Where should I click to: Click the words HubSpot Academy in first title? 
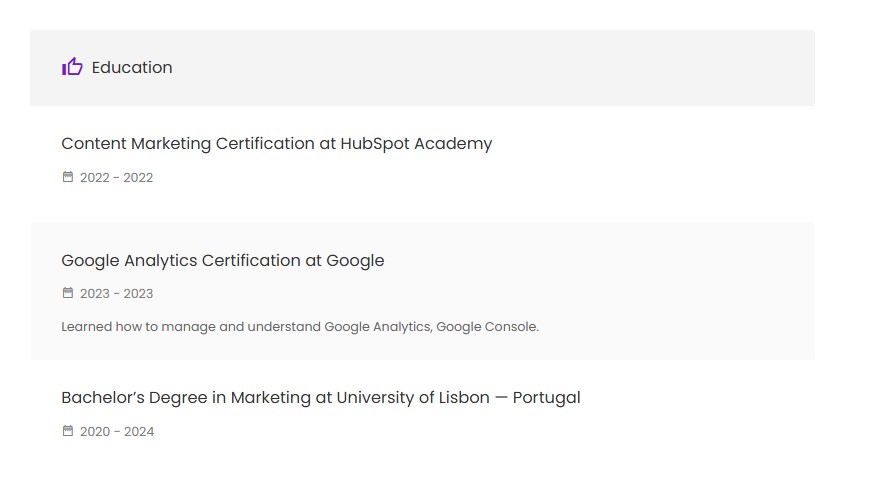click(416, 143)
